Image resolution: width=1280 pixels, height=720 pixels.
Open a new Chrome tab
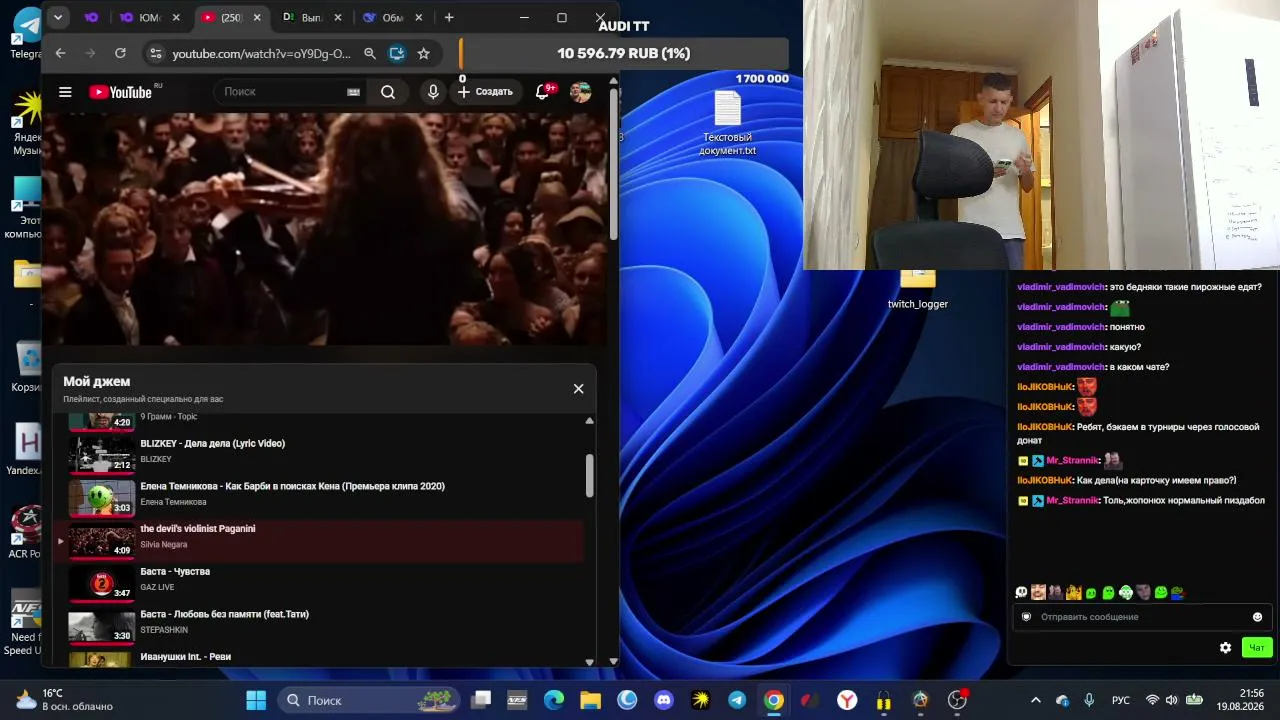point(449,17)
